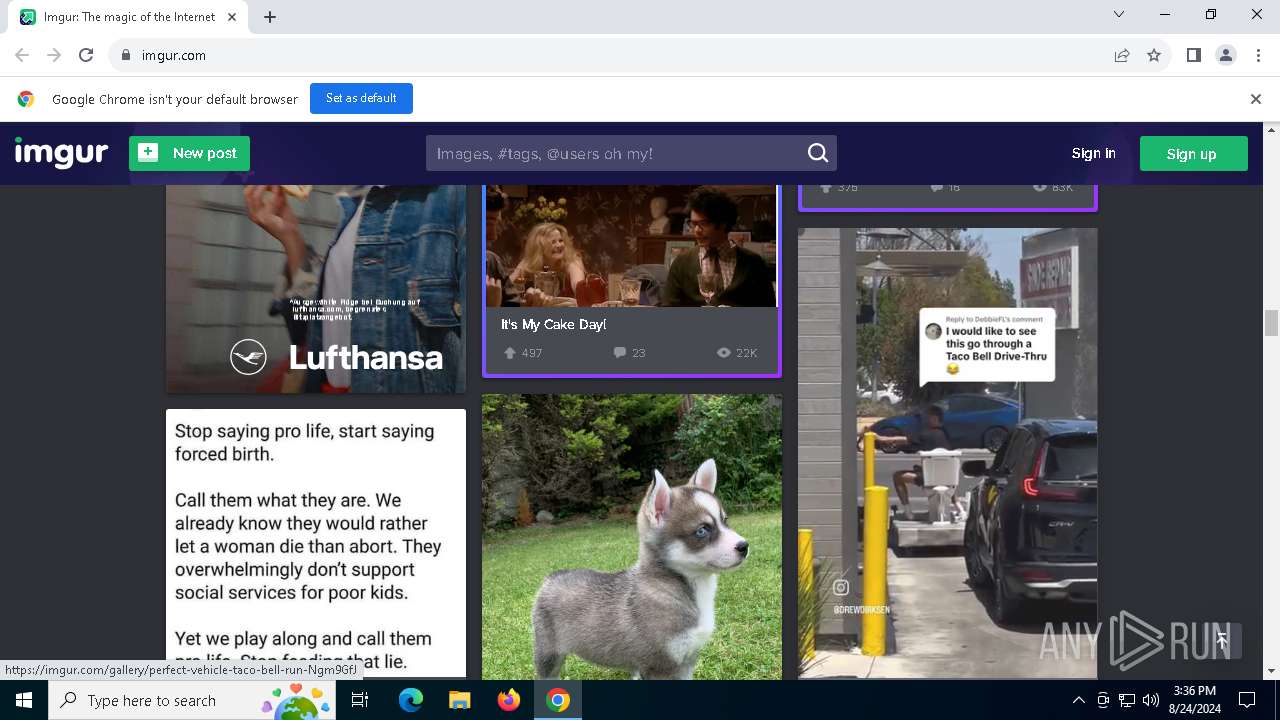Click the comments icon showing 23

(x=620, y=353)
